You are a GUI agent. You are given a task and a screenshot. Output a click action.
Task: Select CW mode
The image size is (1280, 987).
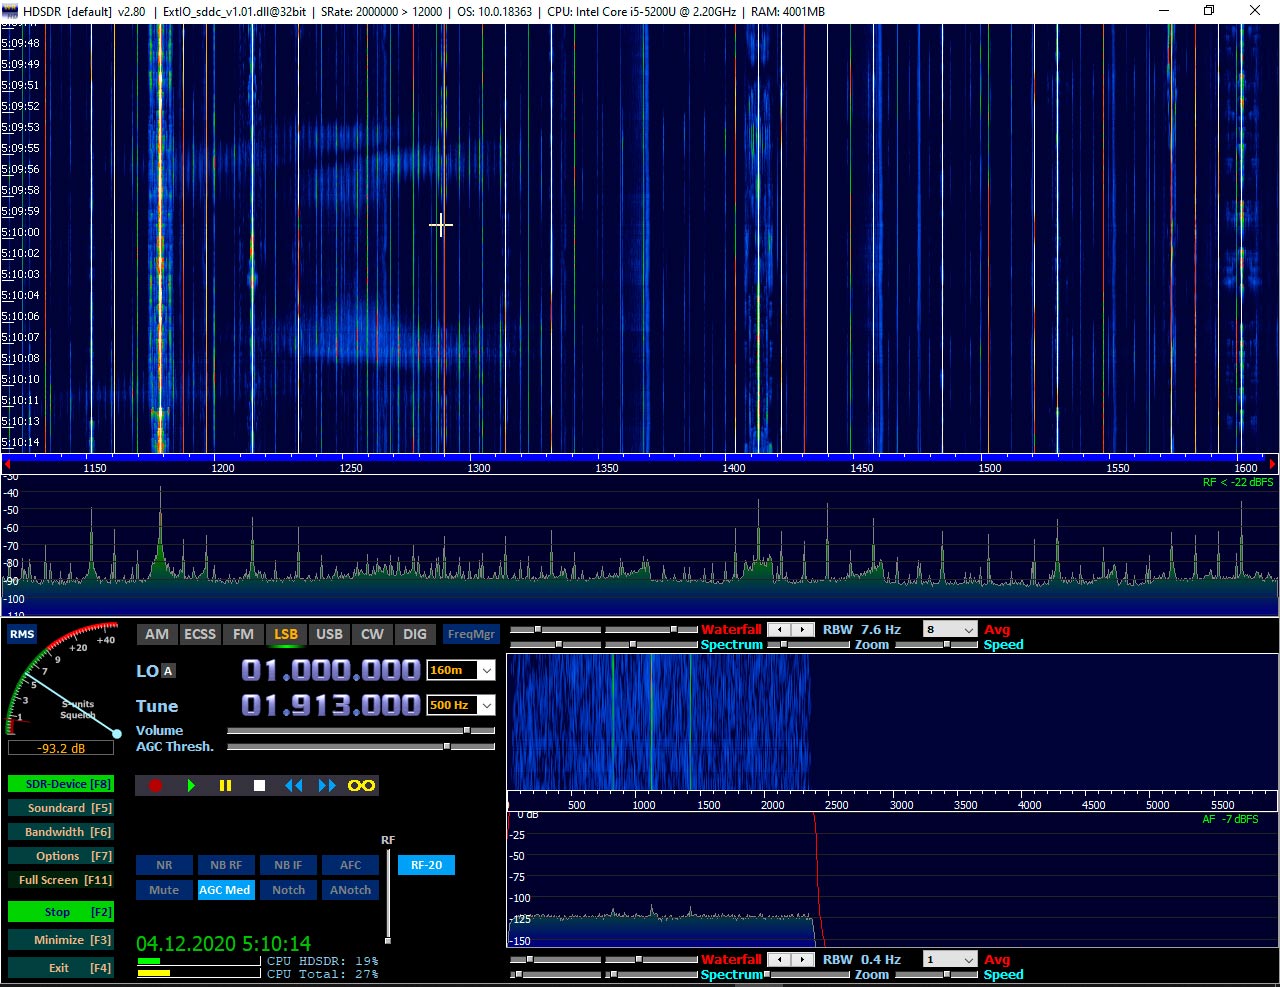372,634
